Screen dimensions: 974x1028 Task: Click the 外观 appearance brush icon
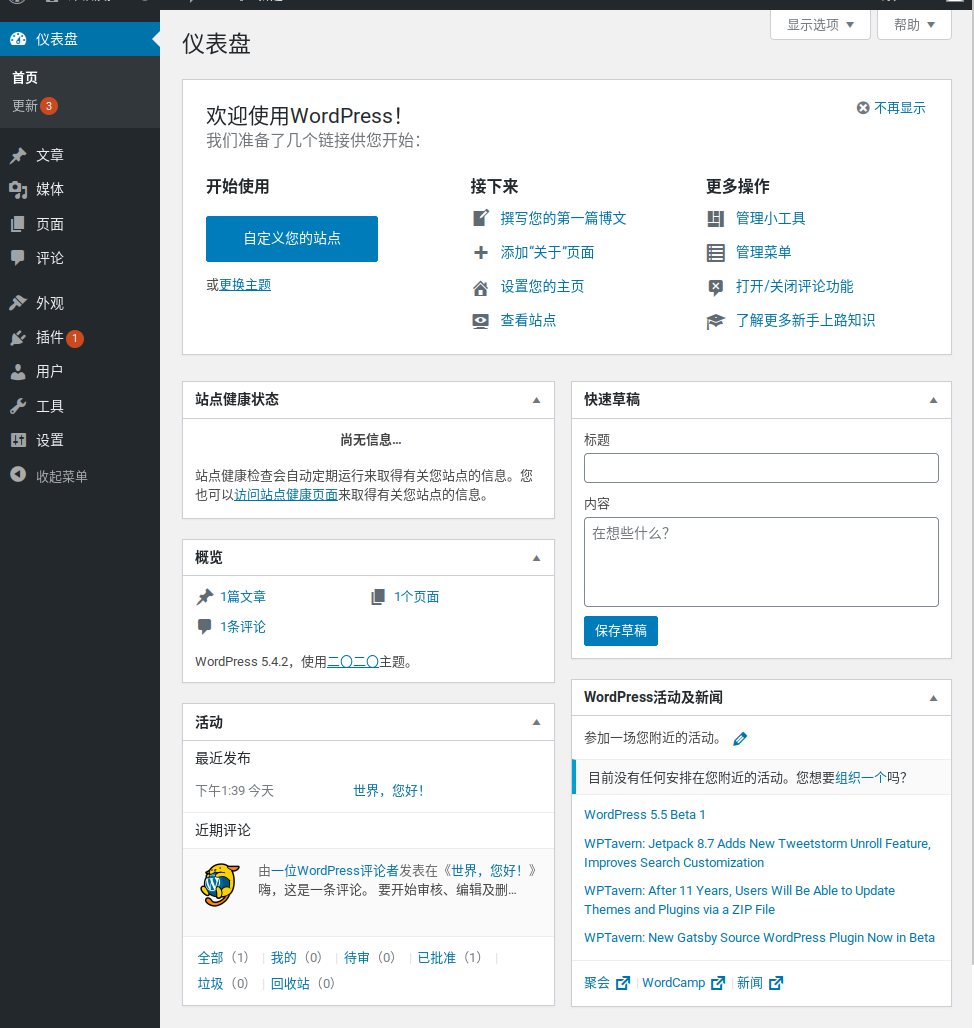click(18, 303)
